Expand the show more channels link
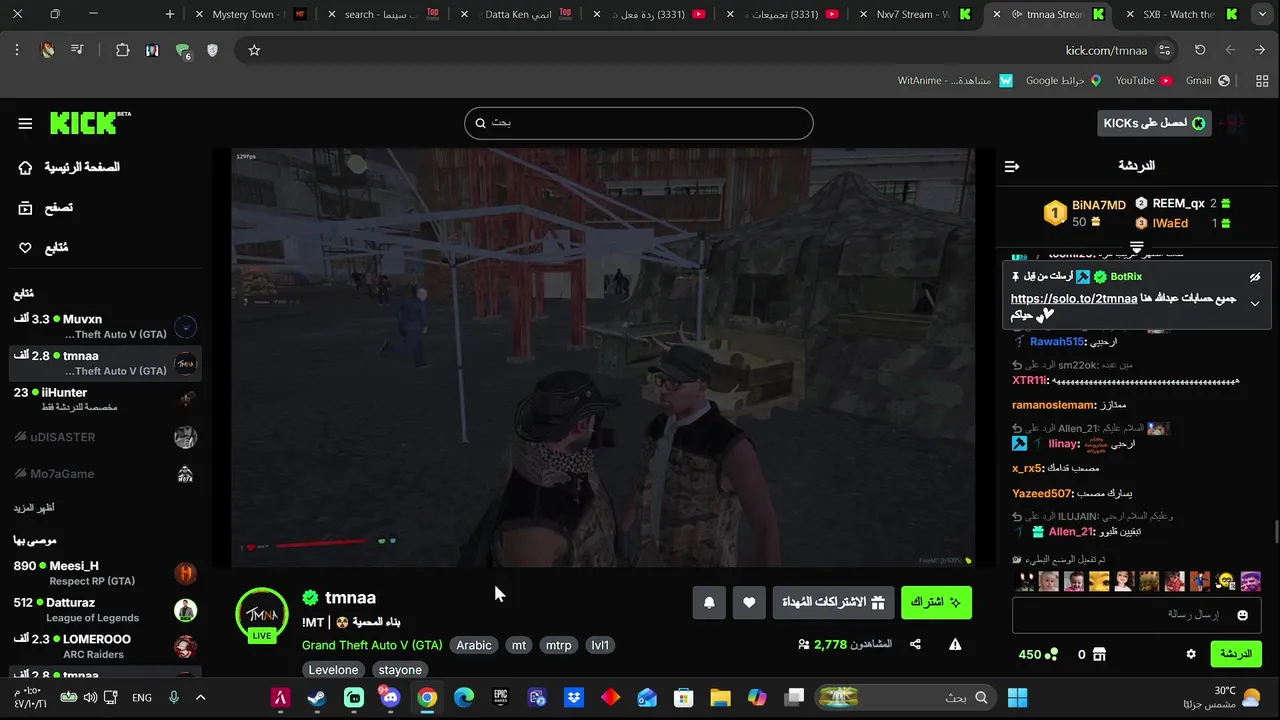 point(33,508)
